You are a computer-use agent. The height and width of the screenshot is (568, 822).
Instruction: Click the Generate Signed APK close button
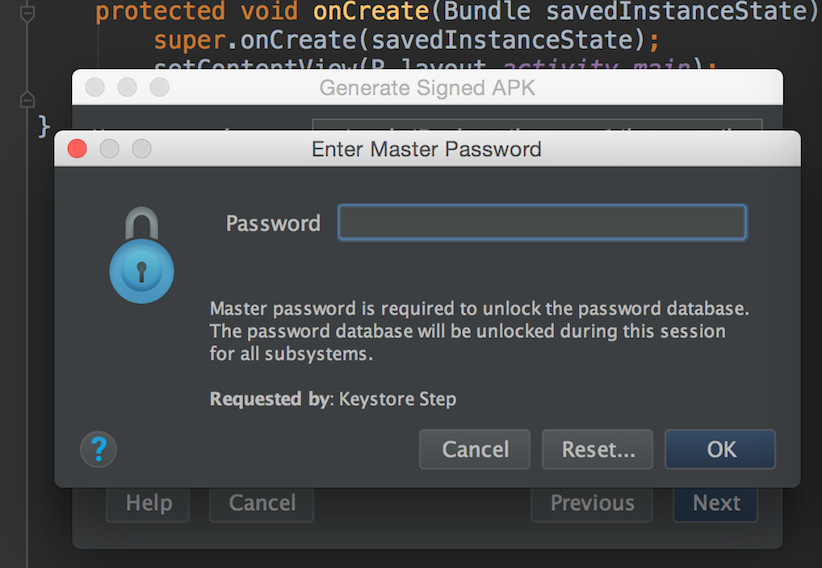pyautogui.click(x=94, y=88)
